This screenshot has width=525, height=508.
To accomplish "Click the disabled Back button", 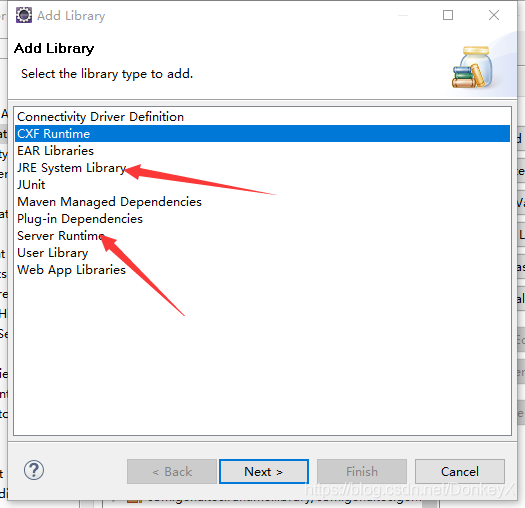I will point(172,471).
